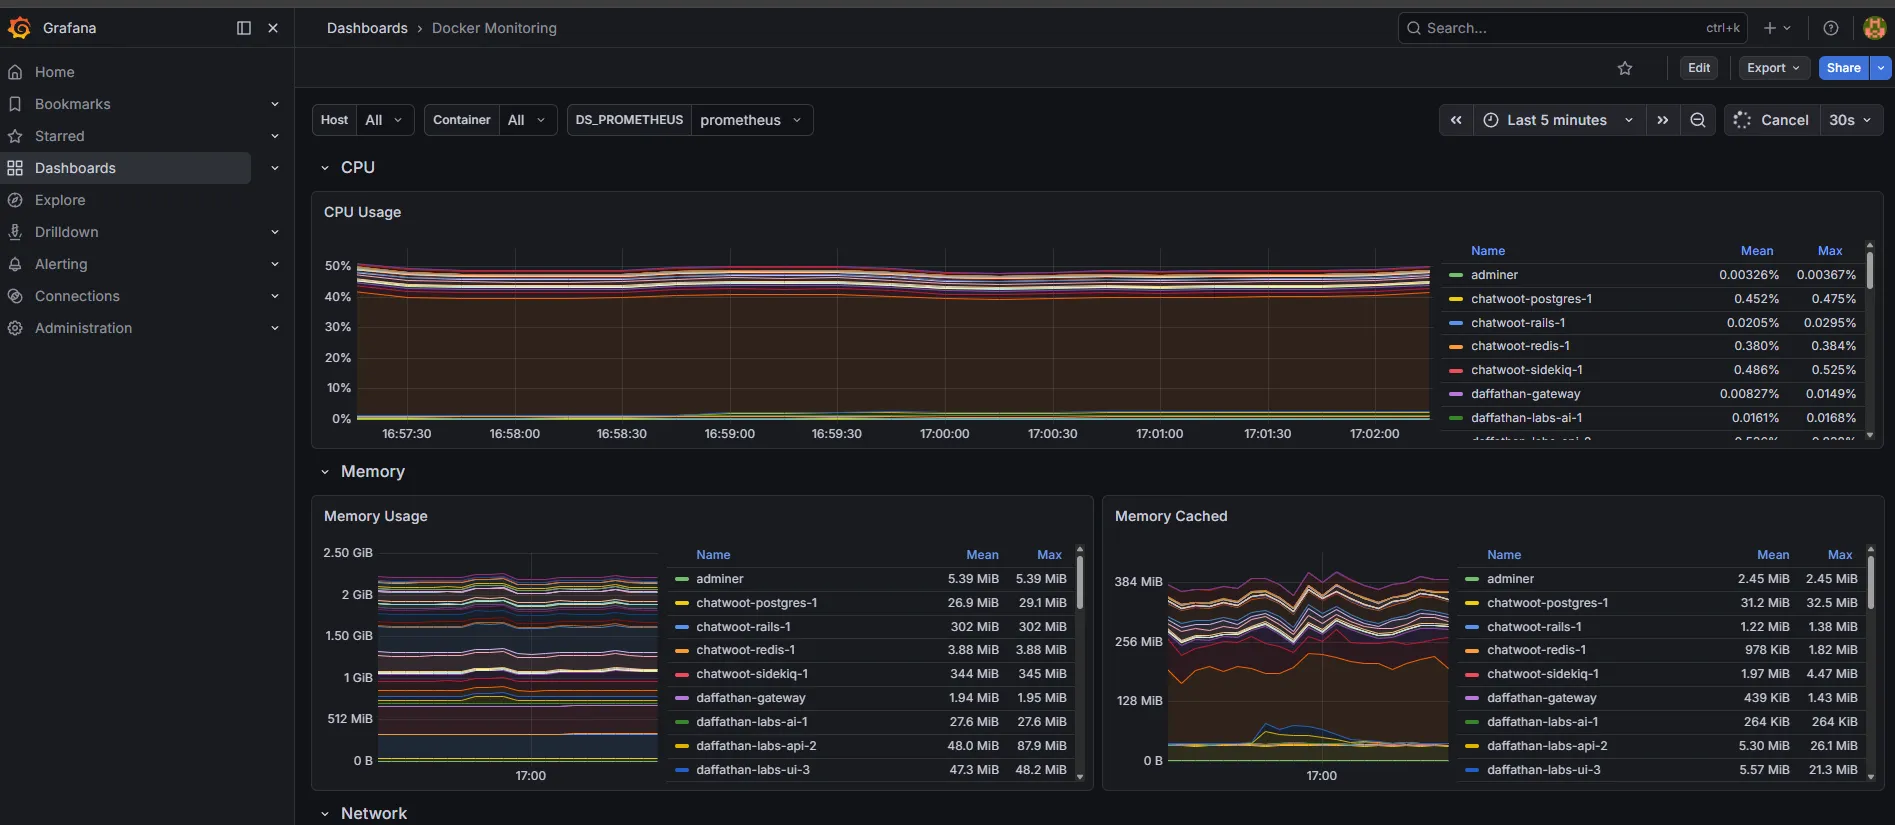
Task: Shift time range backward
Action: (1456, 120)
